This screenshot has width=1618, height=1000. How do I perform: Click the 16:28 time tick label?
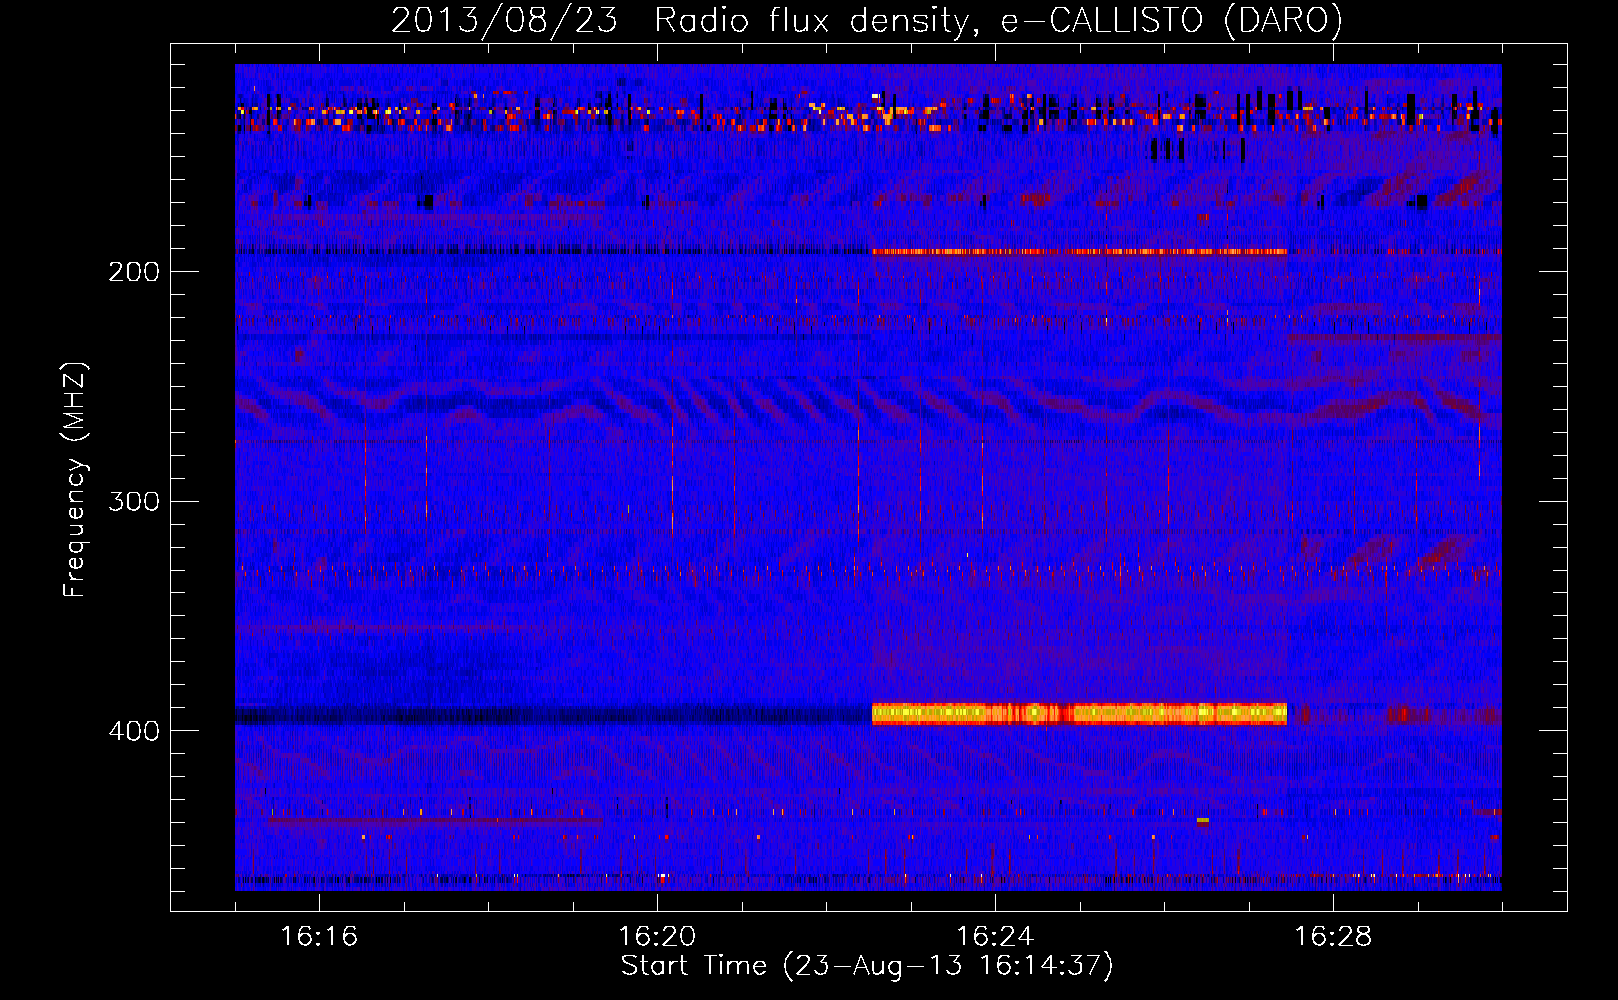click(x=1333, y=936)
